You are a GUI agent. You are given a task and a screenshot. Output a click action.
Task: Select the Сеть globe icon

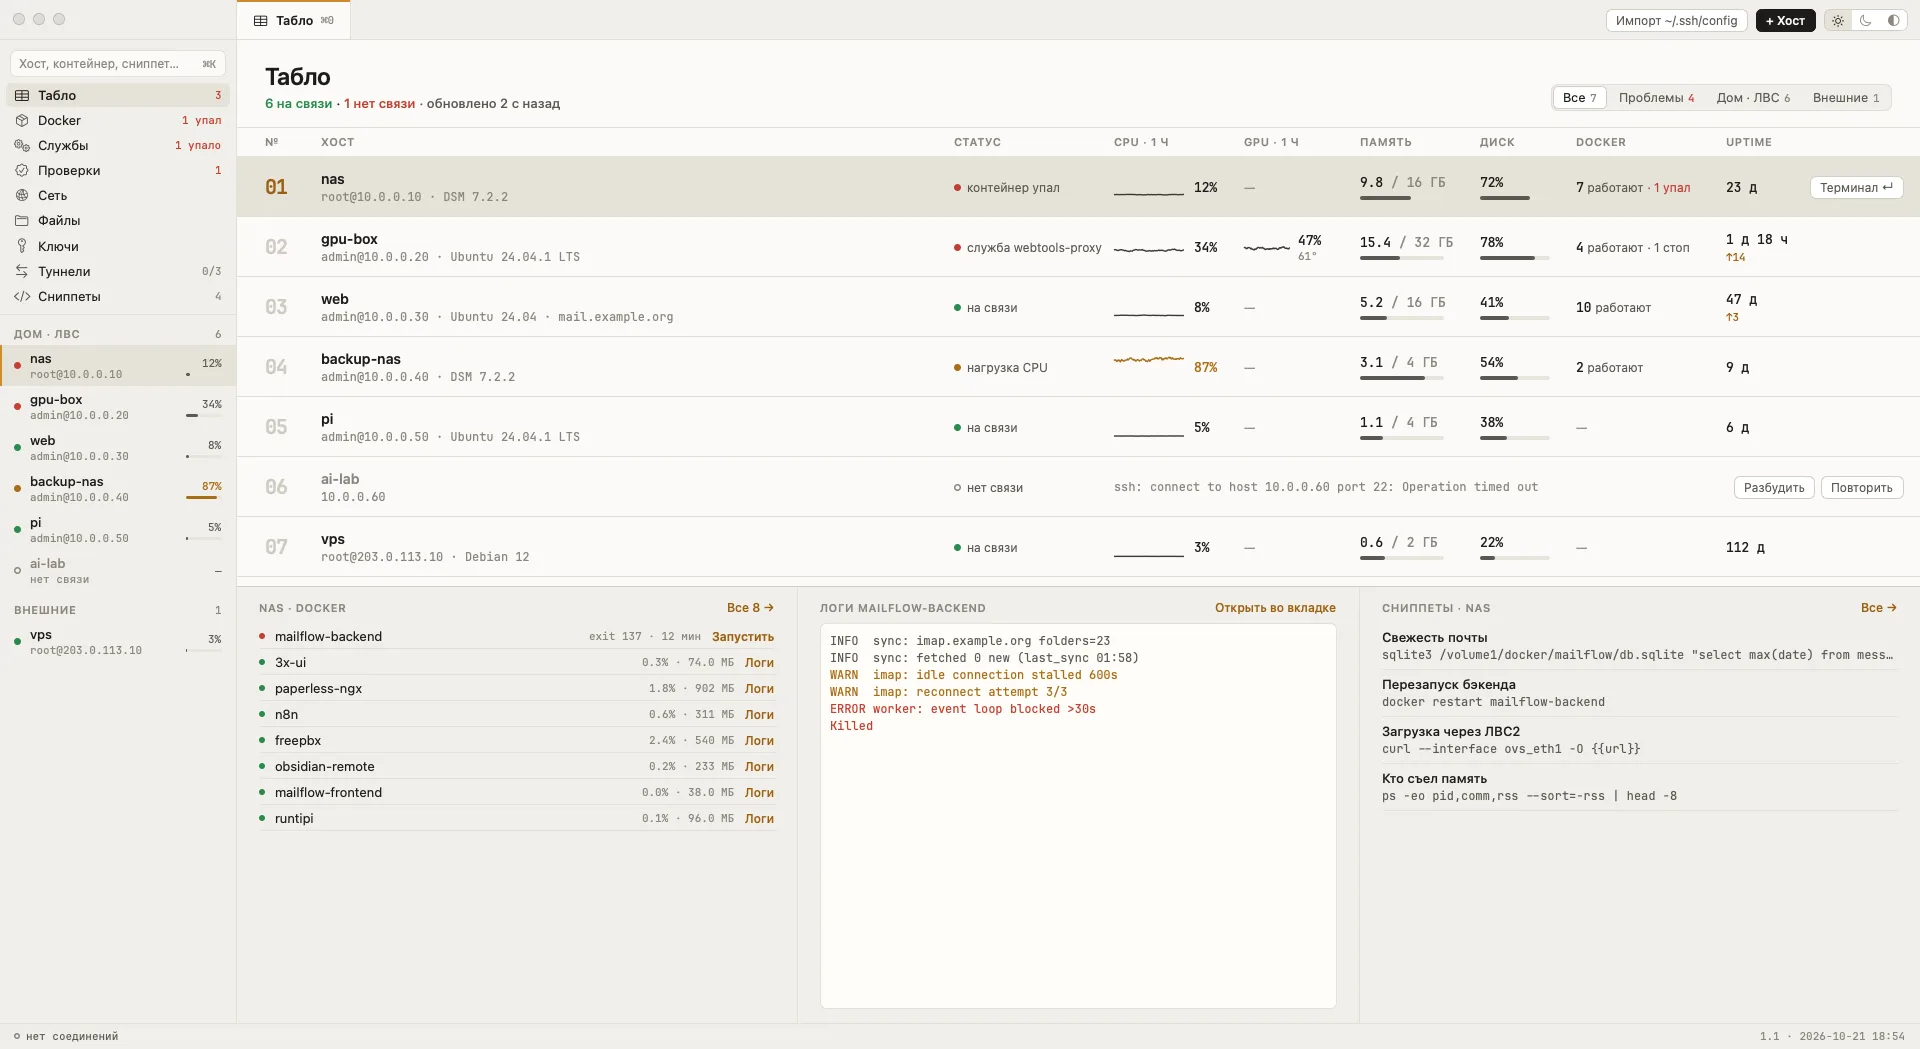(22, 195)
